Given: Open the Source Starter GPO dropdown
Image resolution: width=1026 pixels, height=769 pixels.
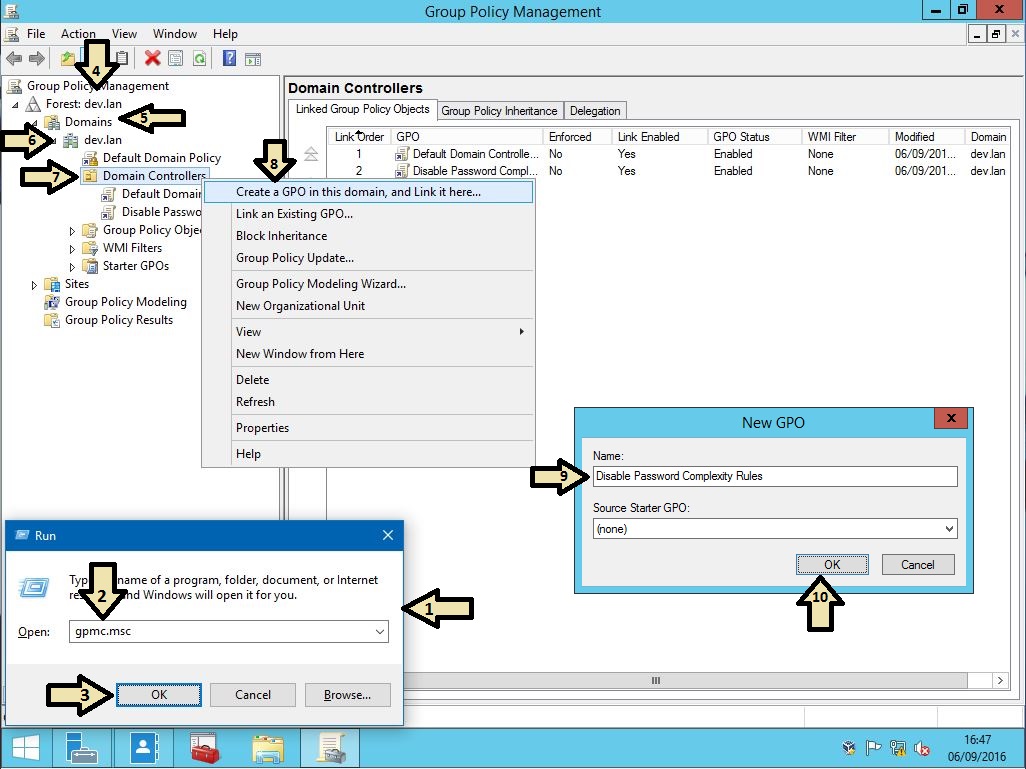Looking at the screenshot, I should point(948,528).
